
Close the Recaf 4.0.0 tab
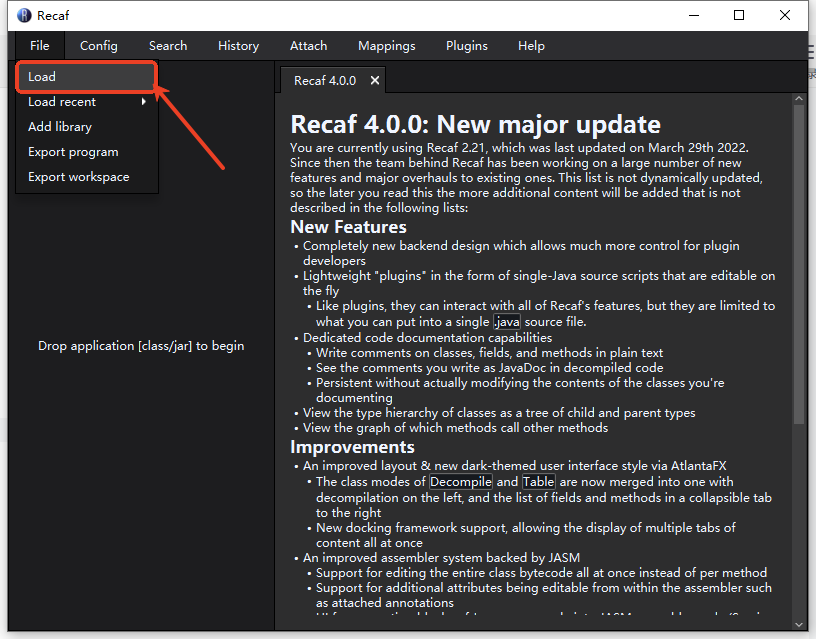click(x=374, y=81)
